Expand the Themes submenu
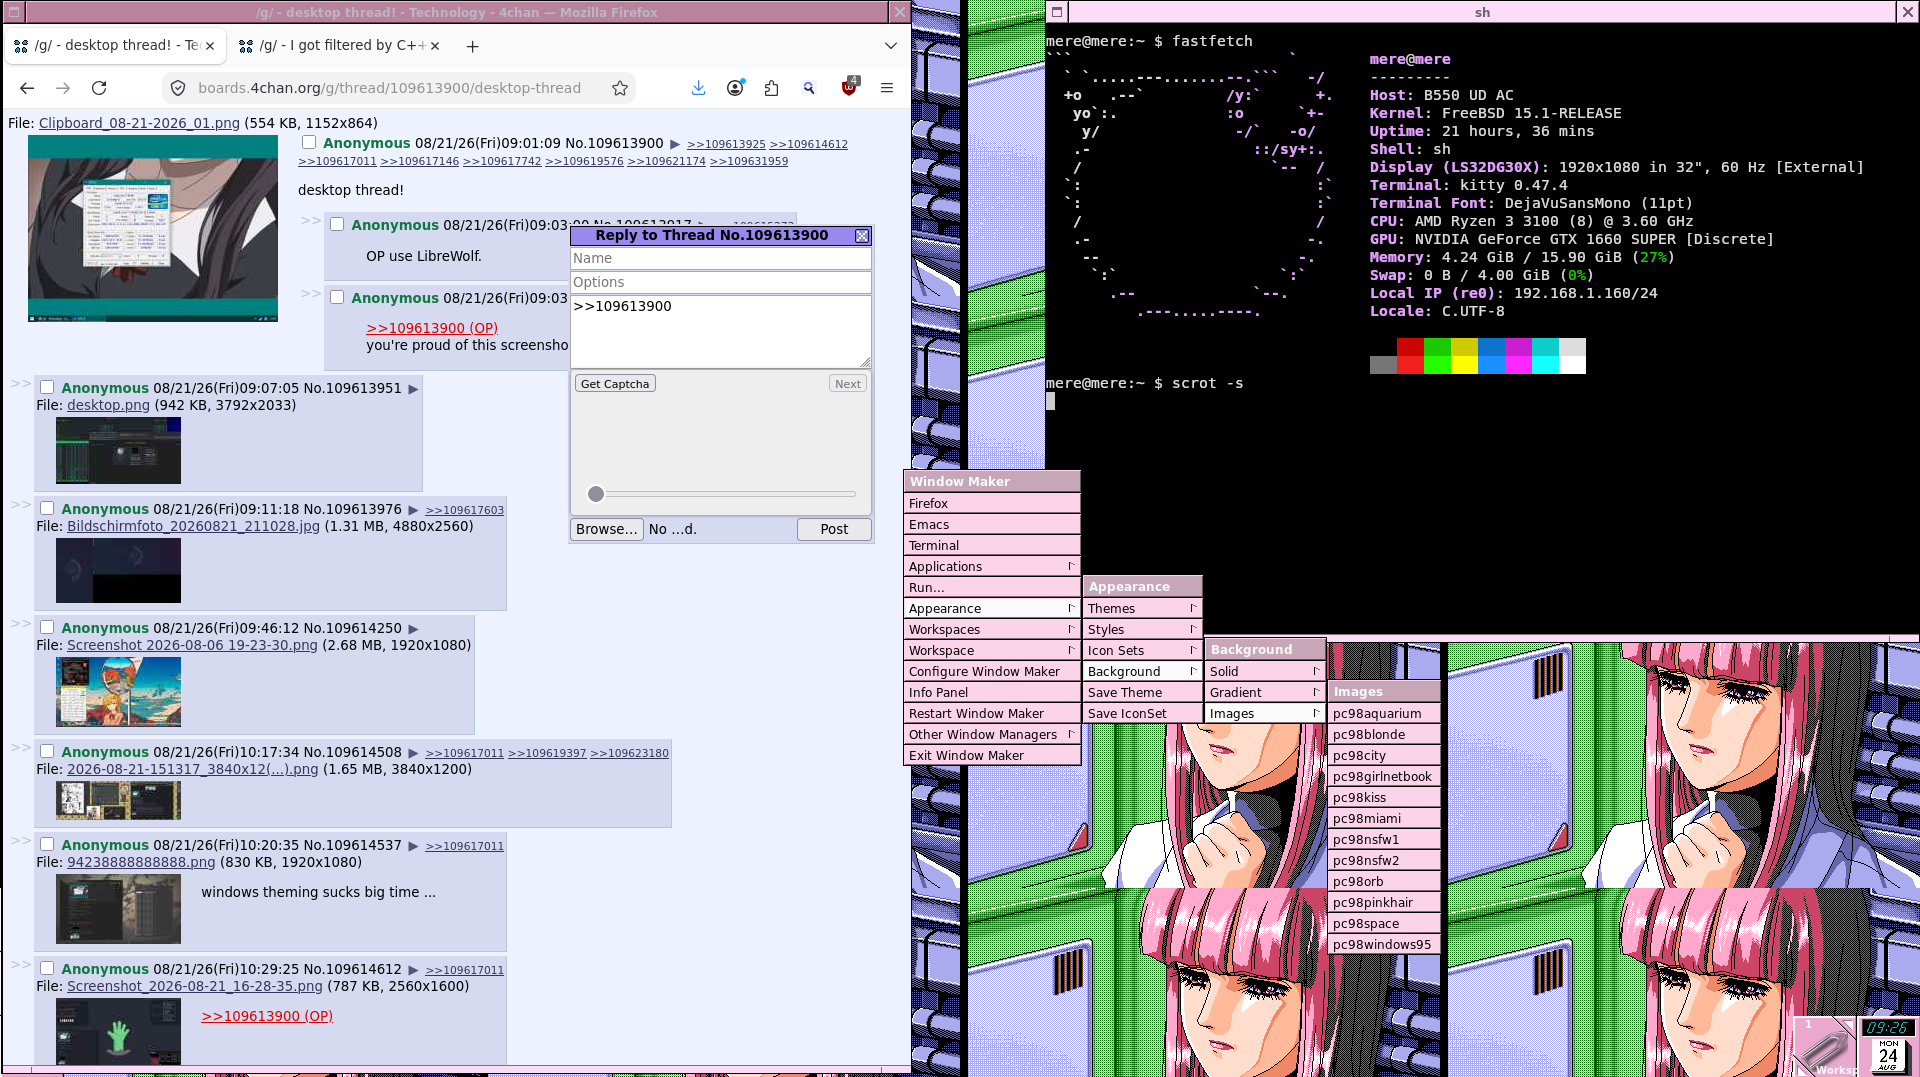Viewport: 1920px width, 1077px height. (x=1142, y=609)
